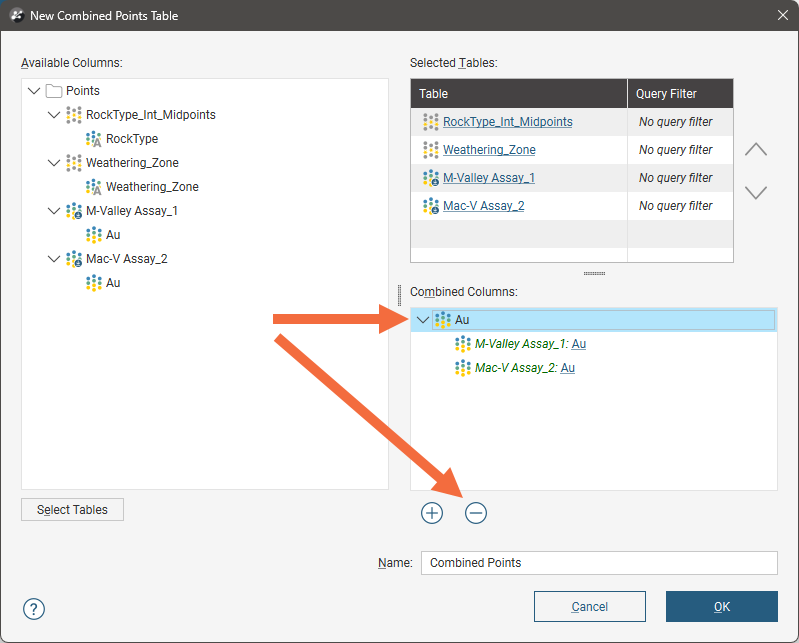Collapse the Au combined column group
Image resolution: width=799 pixels, height=643 pixels.
tap(422, 320)
